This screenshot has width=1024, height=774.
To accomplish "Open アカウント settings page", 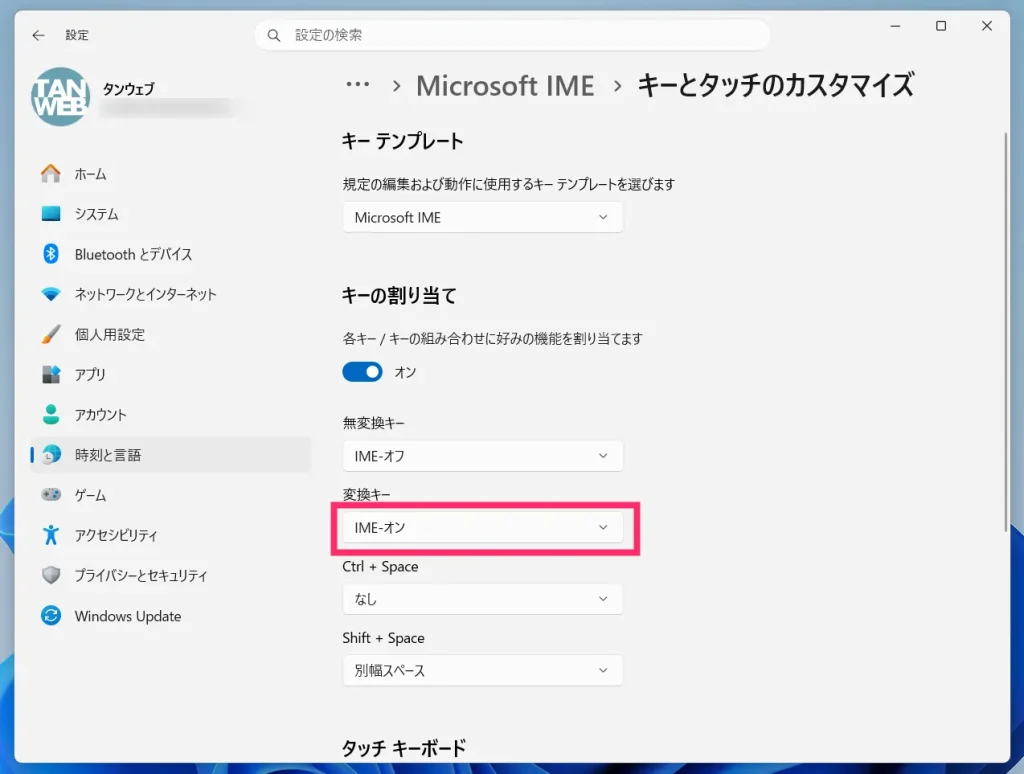I will click(171, 414).
